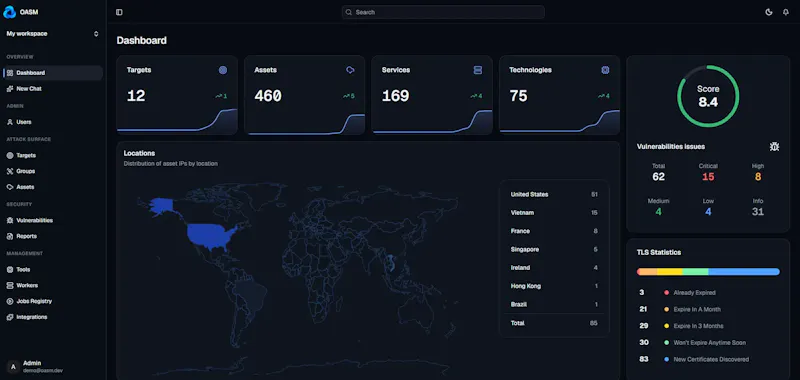Screen dimensions: 800x380
Task: Click High vulnerabilities count 8
Action: [x=758, y=177]
